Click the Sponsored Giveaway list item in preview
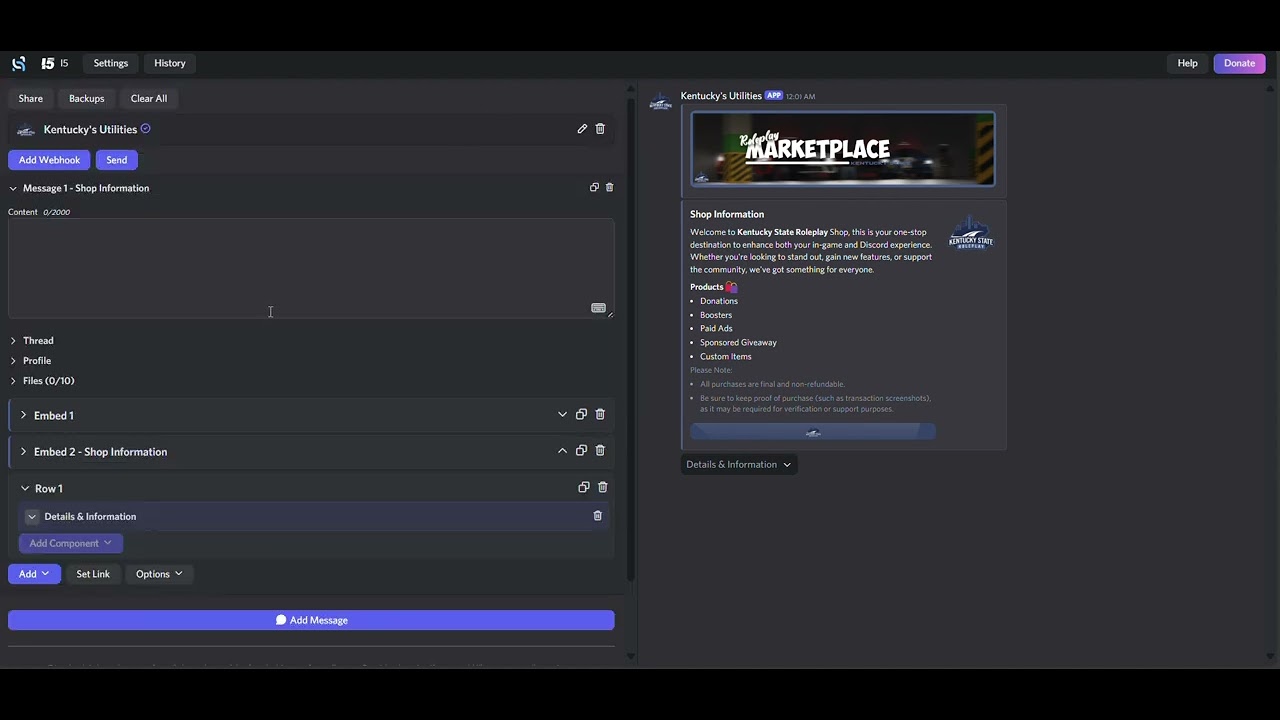The image size is (1280, 720). pos(738,343)
